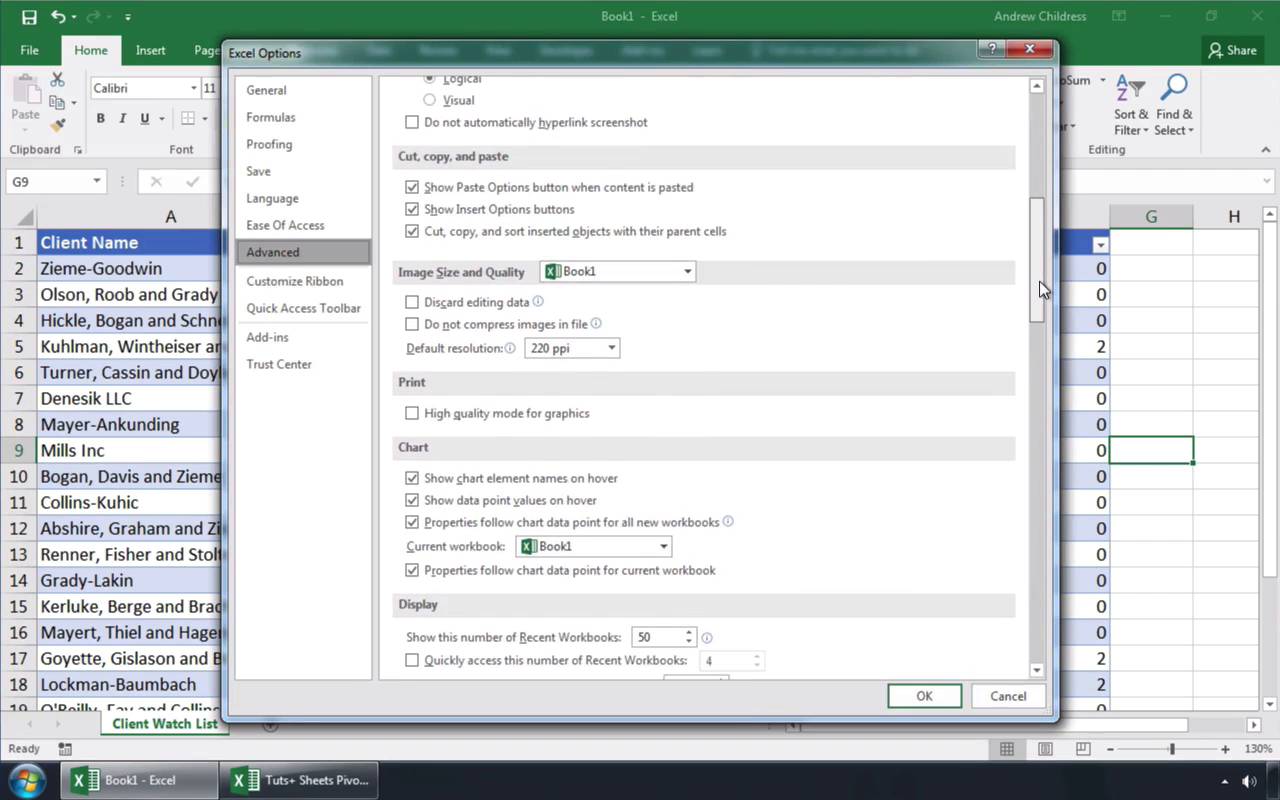Screen dimensions: 1280x800
Task: Toggle Bold formatting button
Action: coord(100,119)
